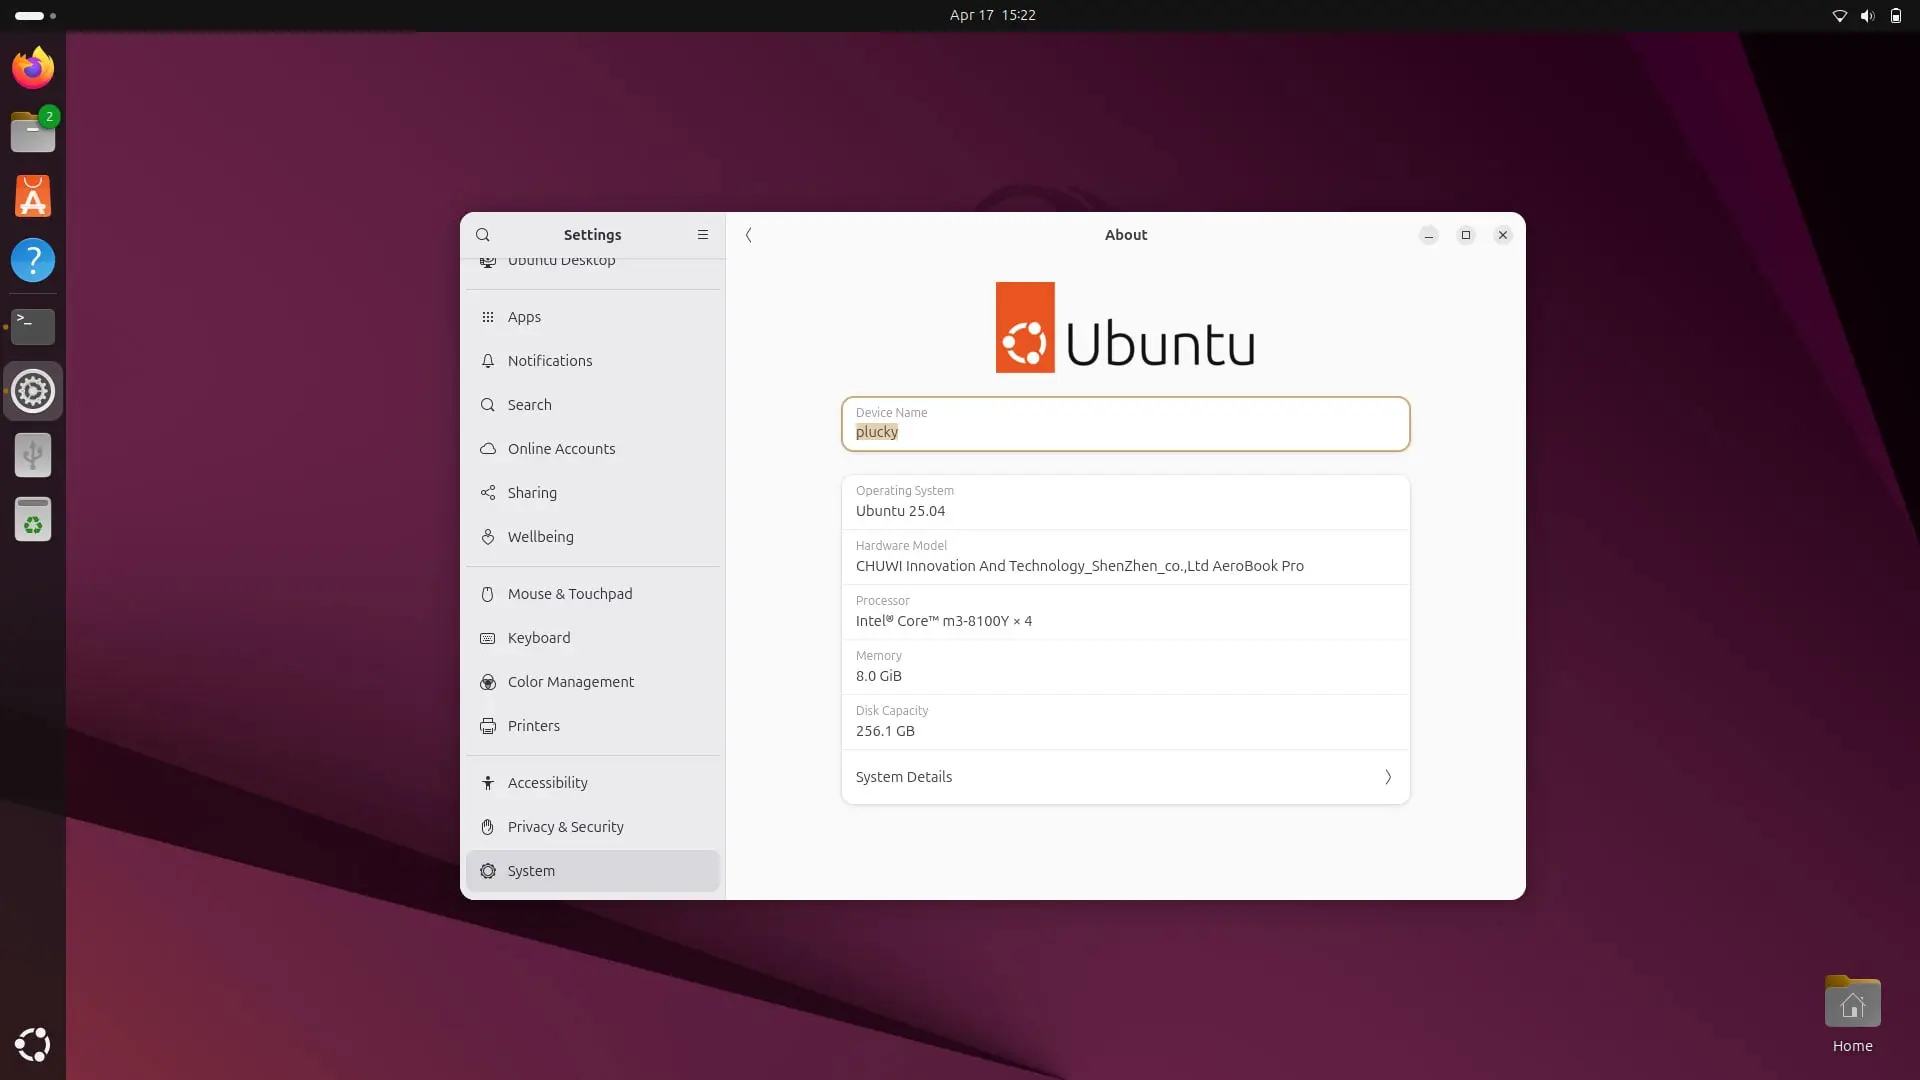Click the 256.1 GB disk capacity value
The width and height of the screenshot is (1920, 1080).
tap(885, 731)
